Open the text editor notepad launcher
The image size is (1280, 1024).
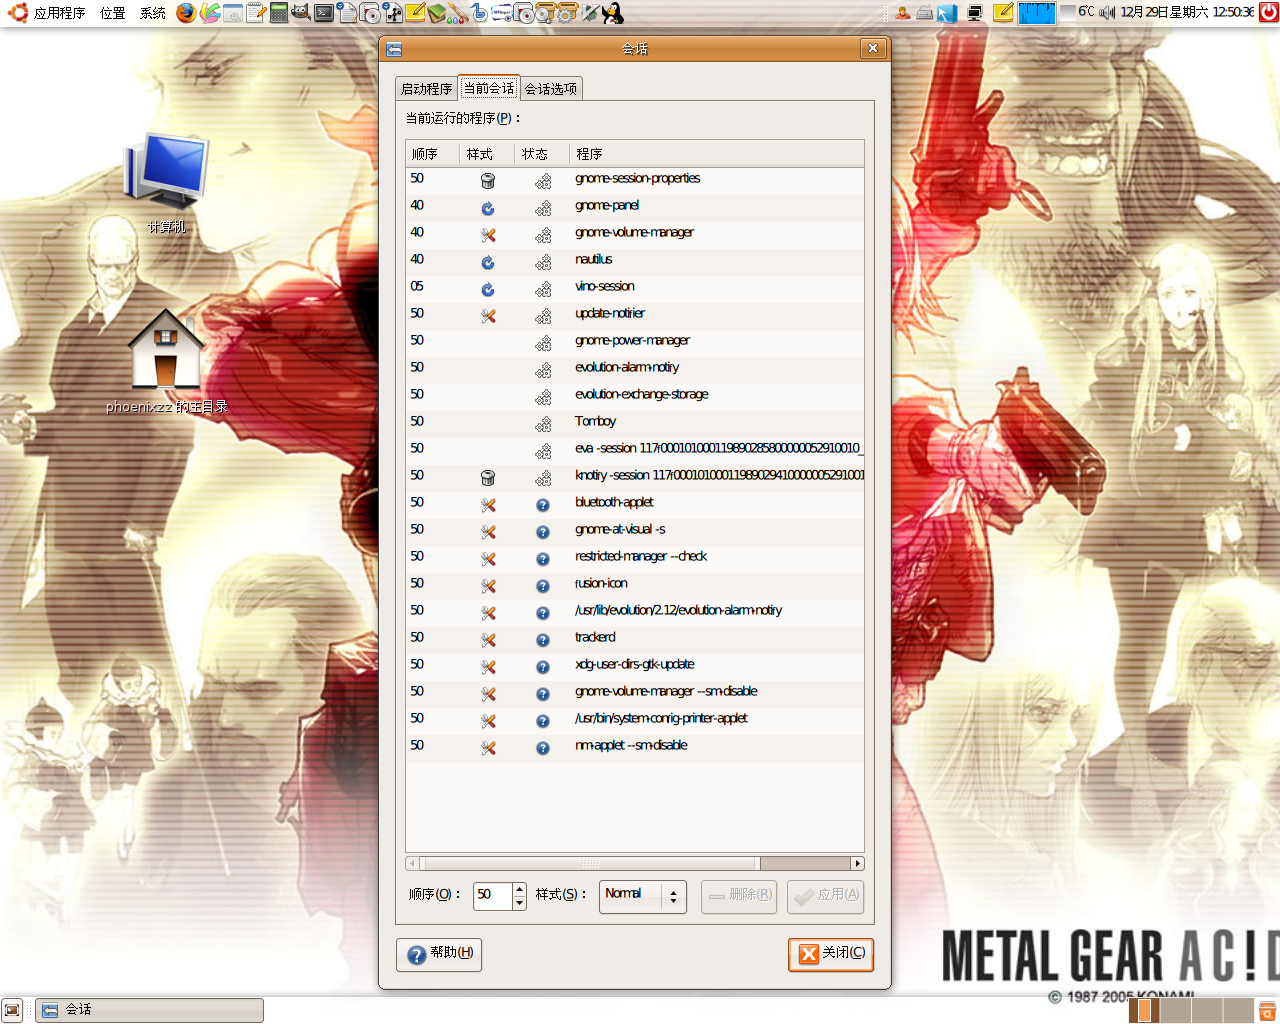(256, 12)
